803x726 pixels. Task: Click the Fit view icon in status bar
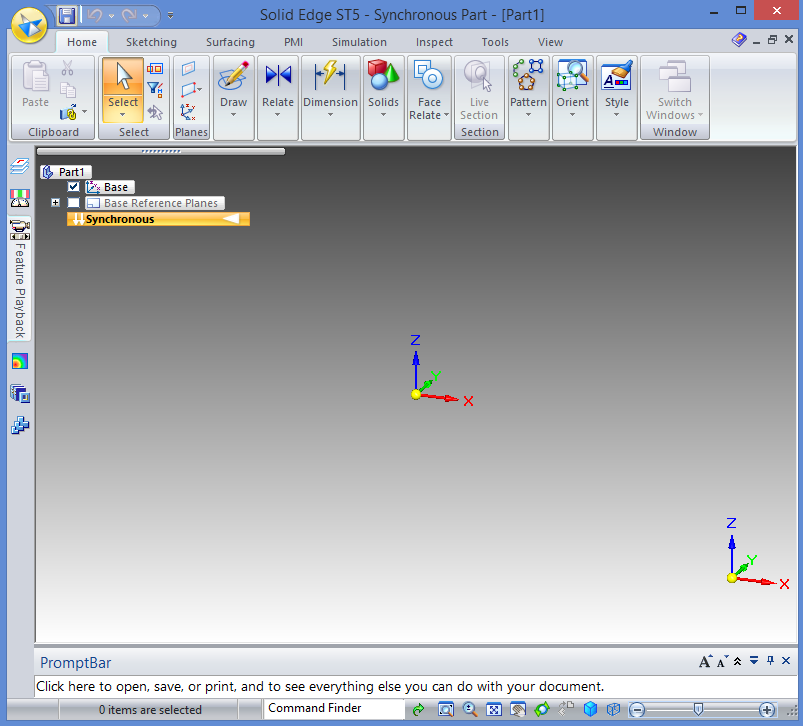pyautogui.click(x=494, y=710)
